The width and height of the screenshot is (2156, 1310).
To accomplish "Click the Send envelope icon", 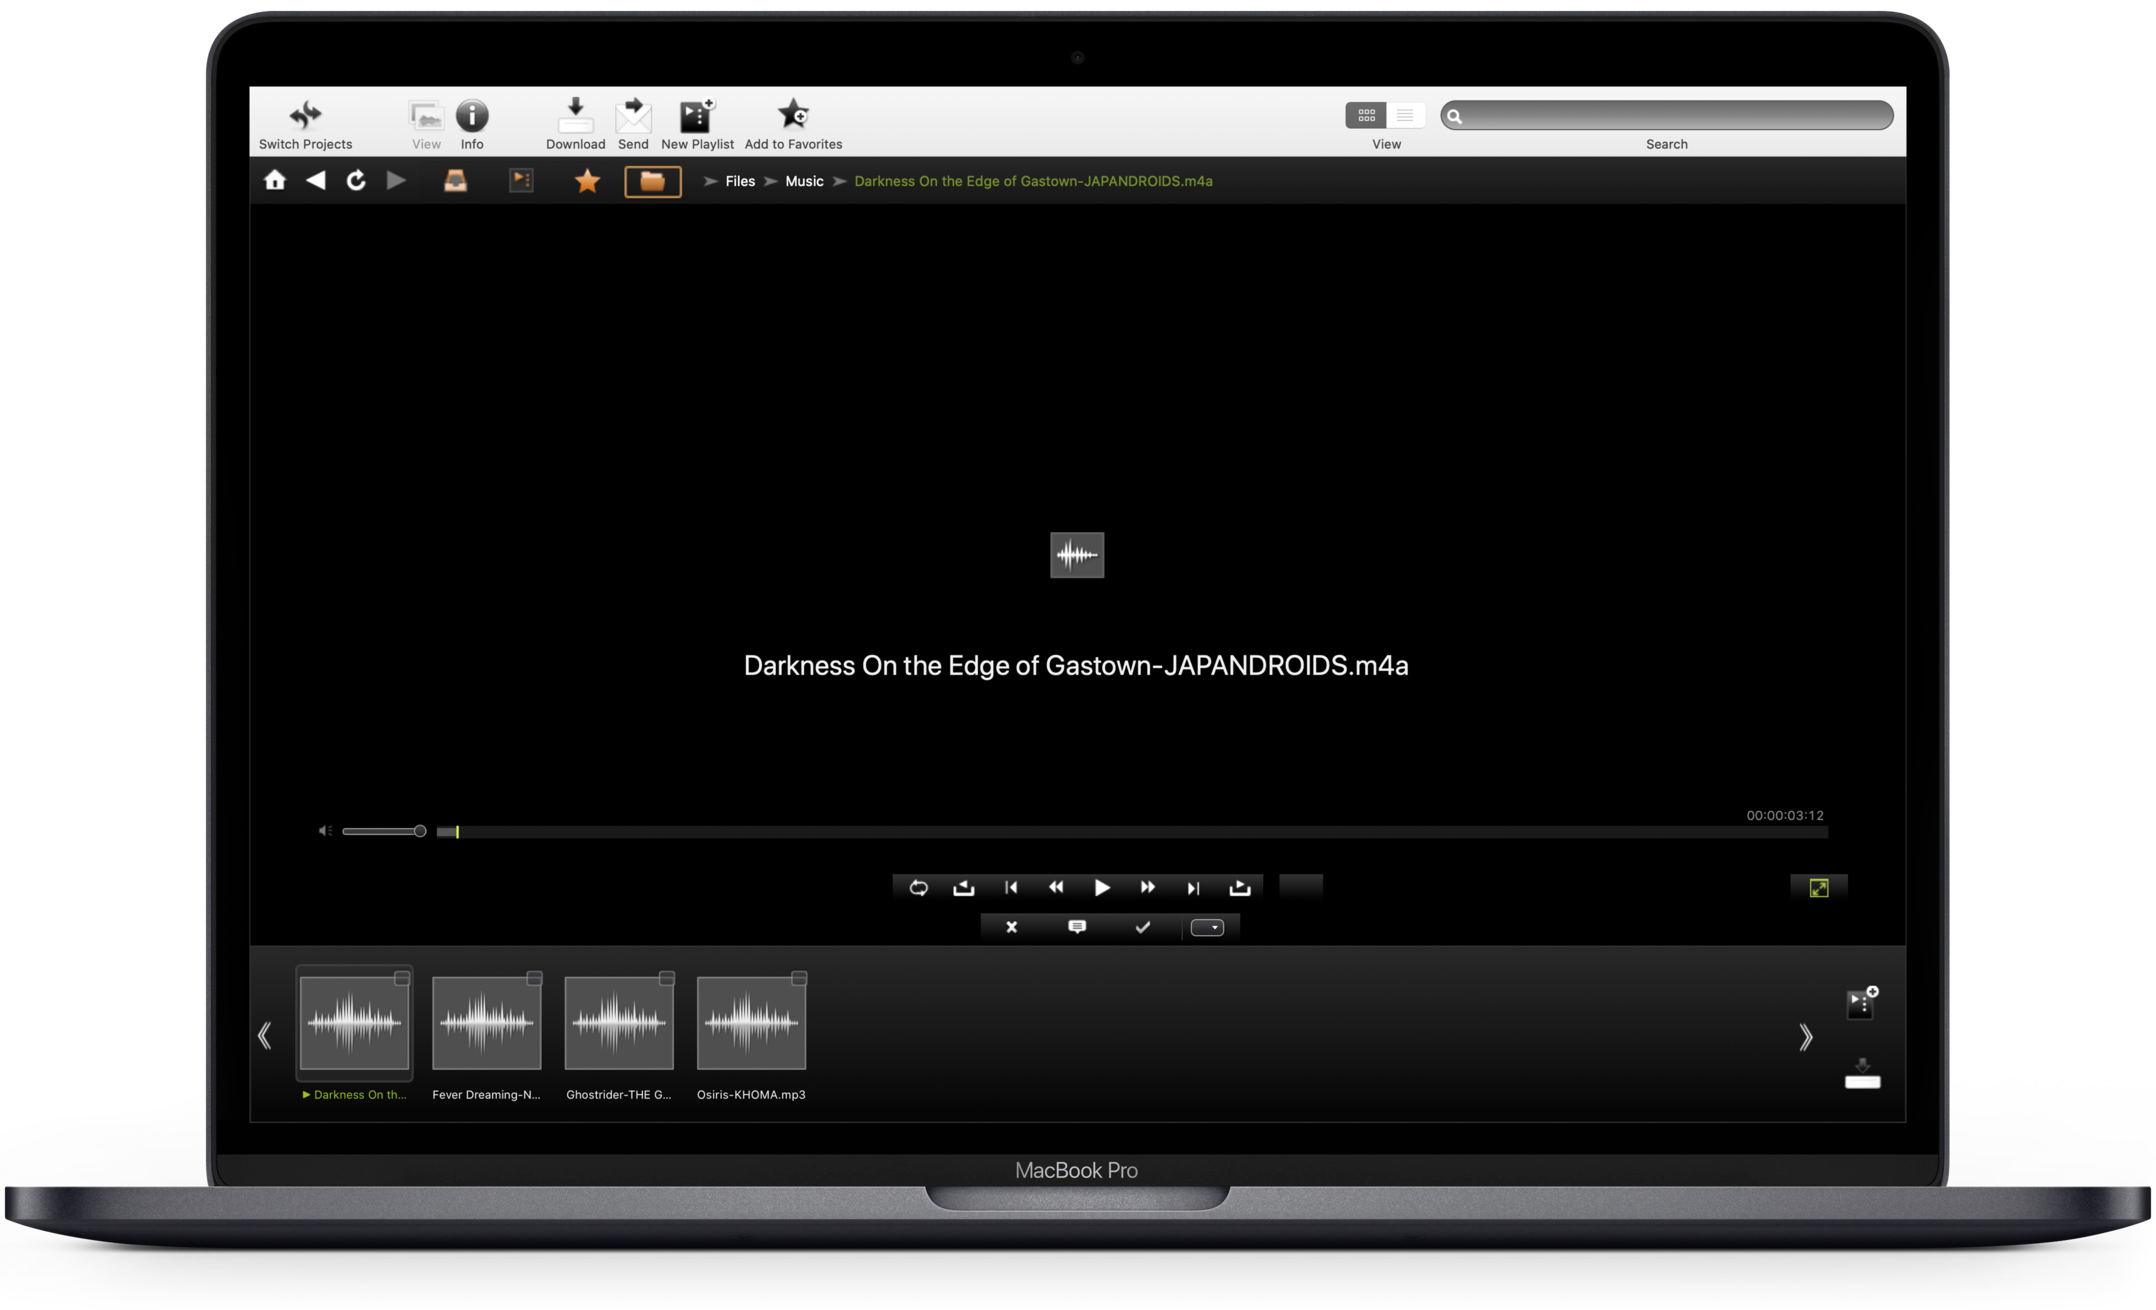I will click(x=633, y=116).
